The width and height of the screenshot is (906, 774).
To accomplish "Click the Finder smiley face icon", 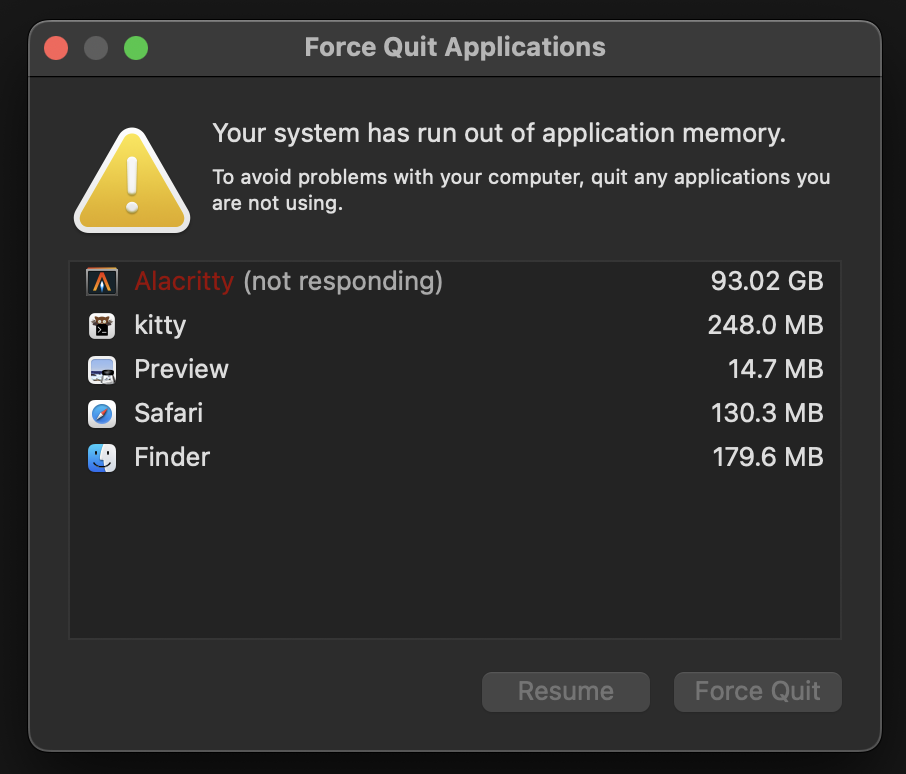I will tap(101, 457).
